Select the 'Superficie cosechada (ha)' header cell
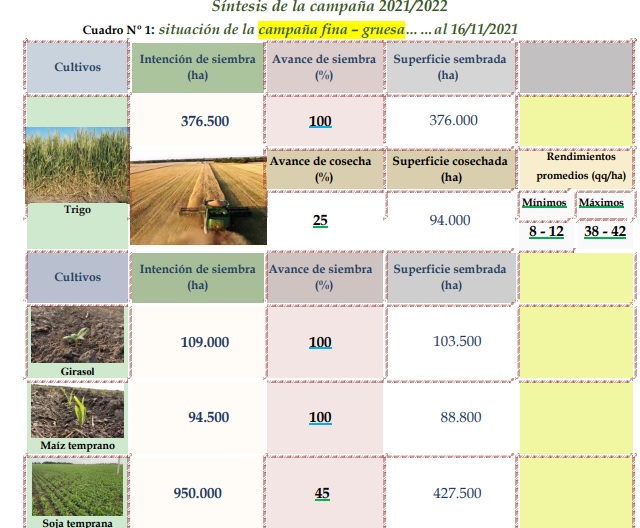This screenshot has width=640, height=528. click(x=448, y=169)
